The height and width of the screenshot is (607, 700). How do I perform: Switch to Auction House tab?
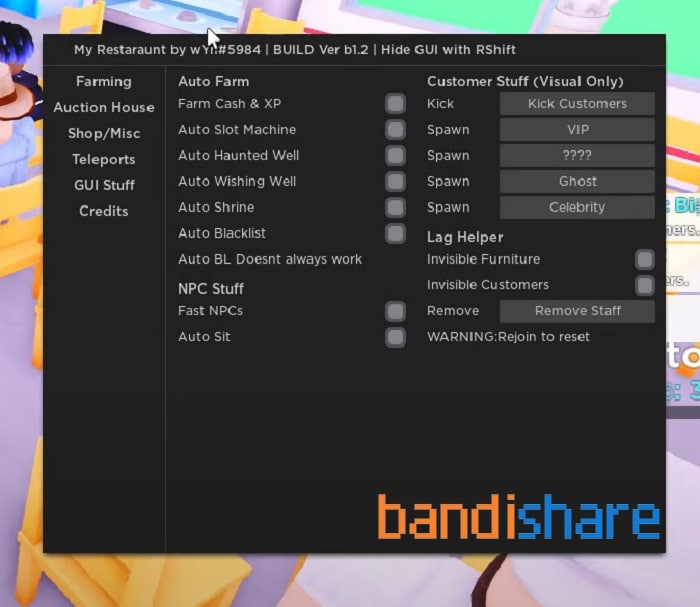pos(104,108)
